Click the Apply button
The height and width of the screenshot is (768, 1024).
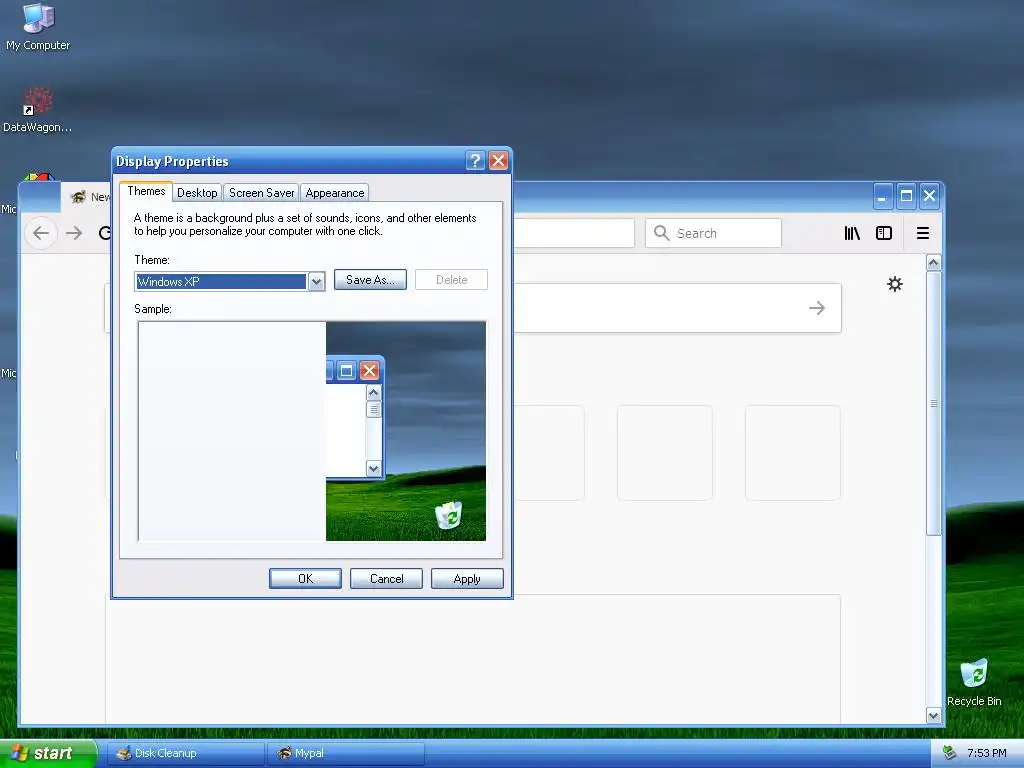pos(467,579)
